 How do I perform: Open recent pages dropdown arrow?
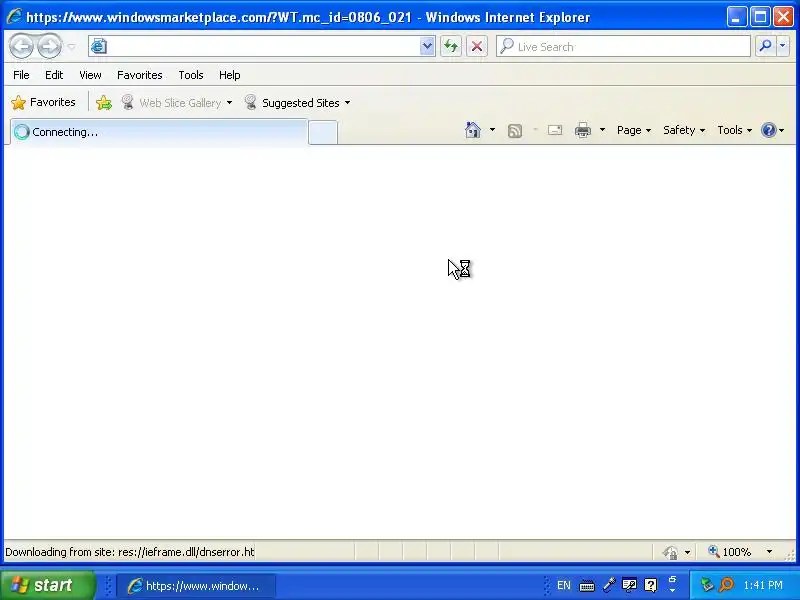point(71,46)
